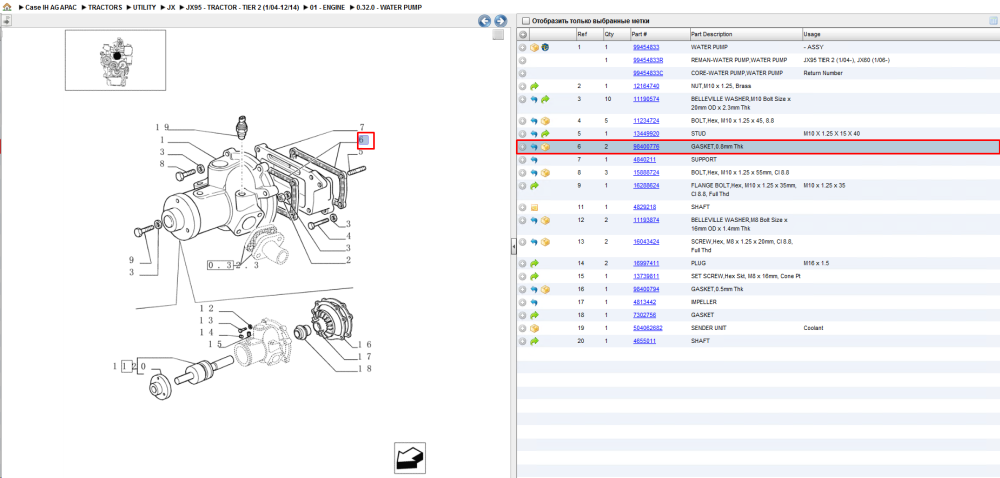Viewport: 1000px width, 478px height.
Task: Click the note icon in the Ref 11 SHAFT row
Action: pos(534,207)
